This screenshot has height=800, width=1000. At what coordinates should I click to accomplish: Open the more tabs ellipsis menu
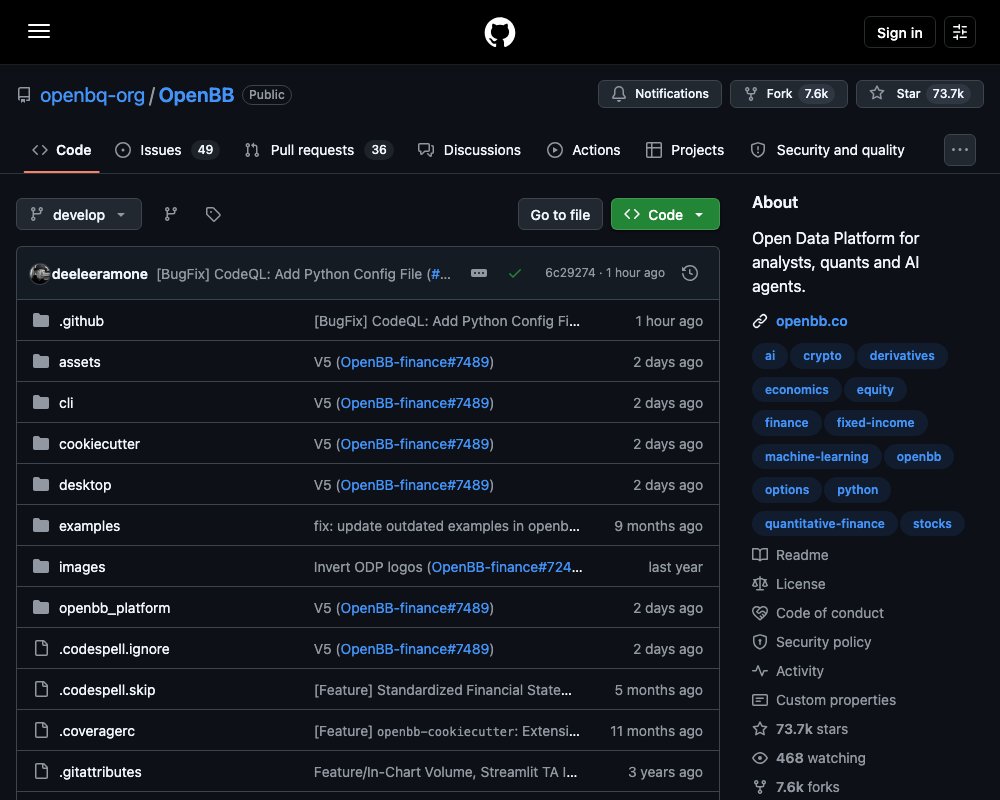pos(960,150)
